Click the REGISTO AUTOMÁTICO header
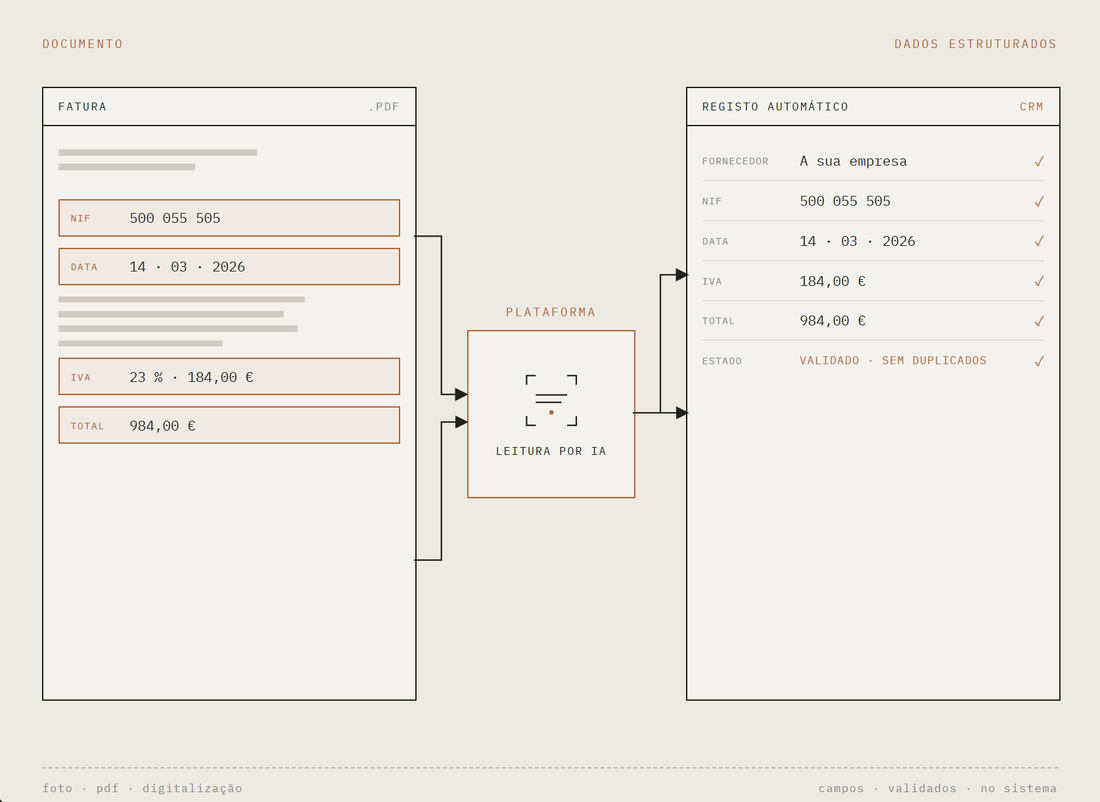This screenshot has height=802, width=1100. tap(775, 107)
